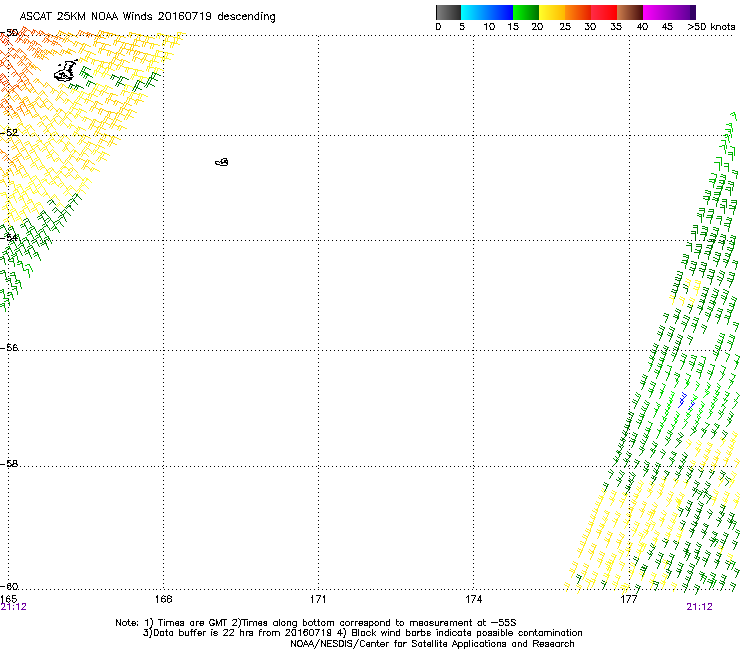Click the yellow 20–25 knots legend segment
Viewport: 740px width, 650px height.
pyautogui.click(x=552, y=12)
